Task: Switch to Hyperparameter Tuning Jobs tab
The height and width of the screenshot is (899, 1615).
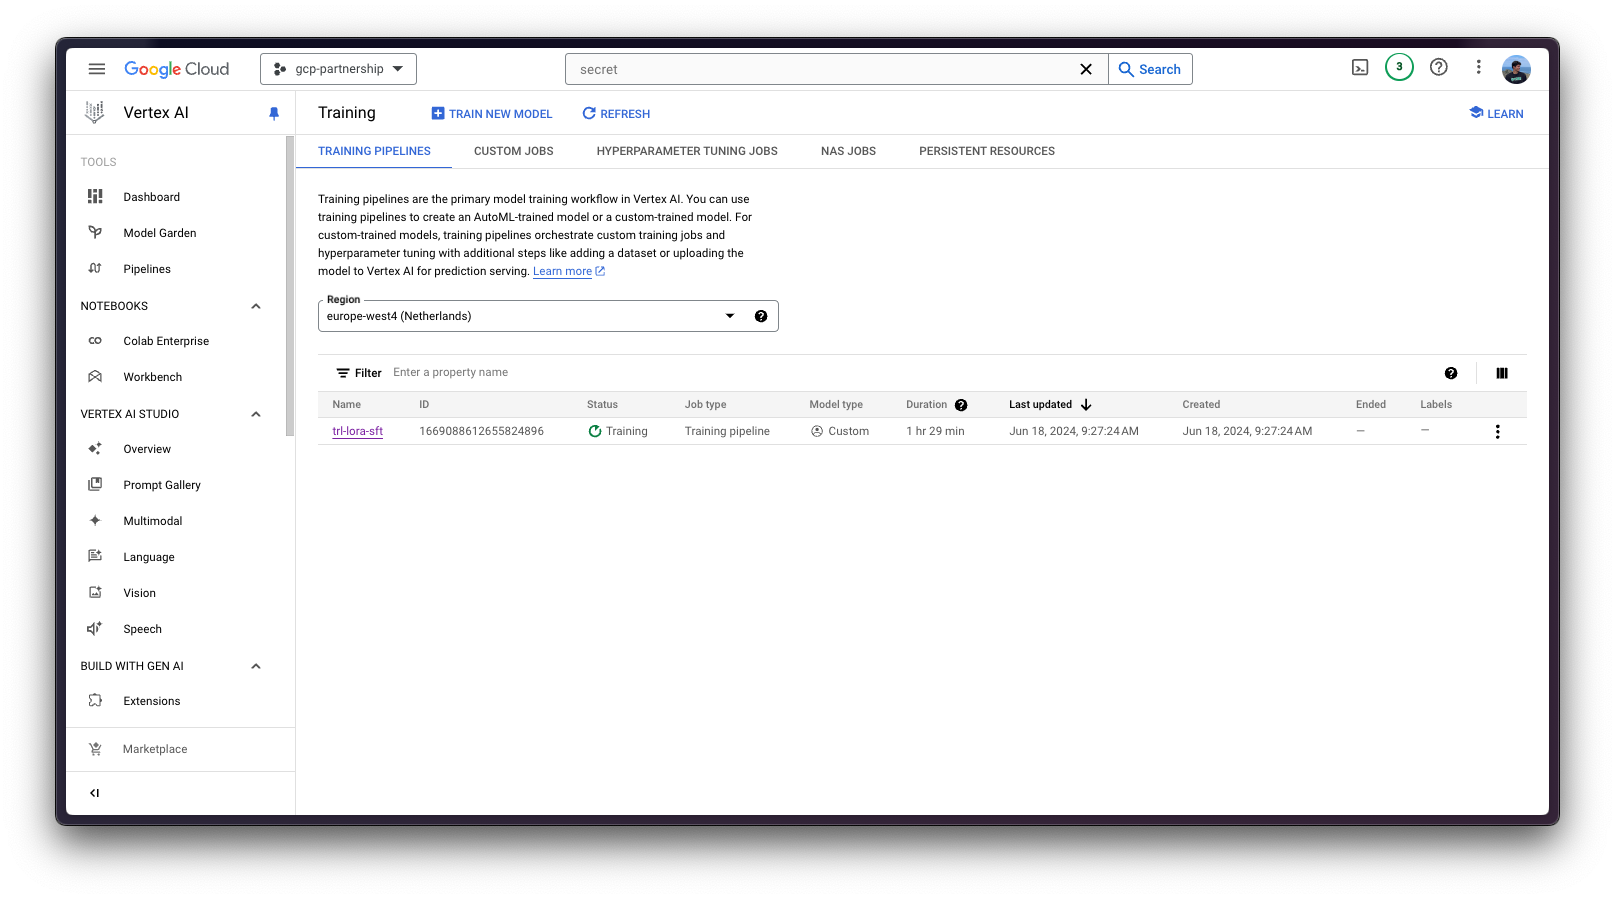Action: click(x=687, y=151)
